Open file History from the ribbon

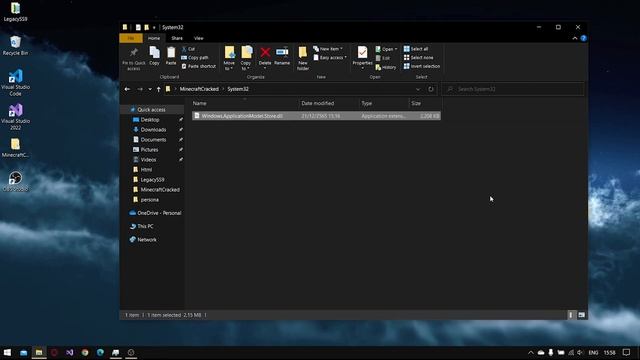tap(386, 67)
